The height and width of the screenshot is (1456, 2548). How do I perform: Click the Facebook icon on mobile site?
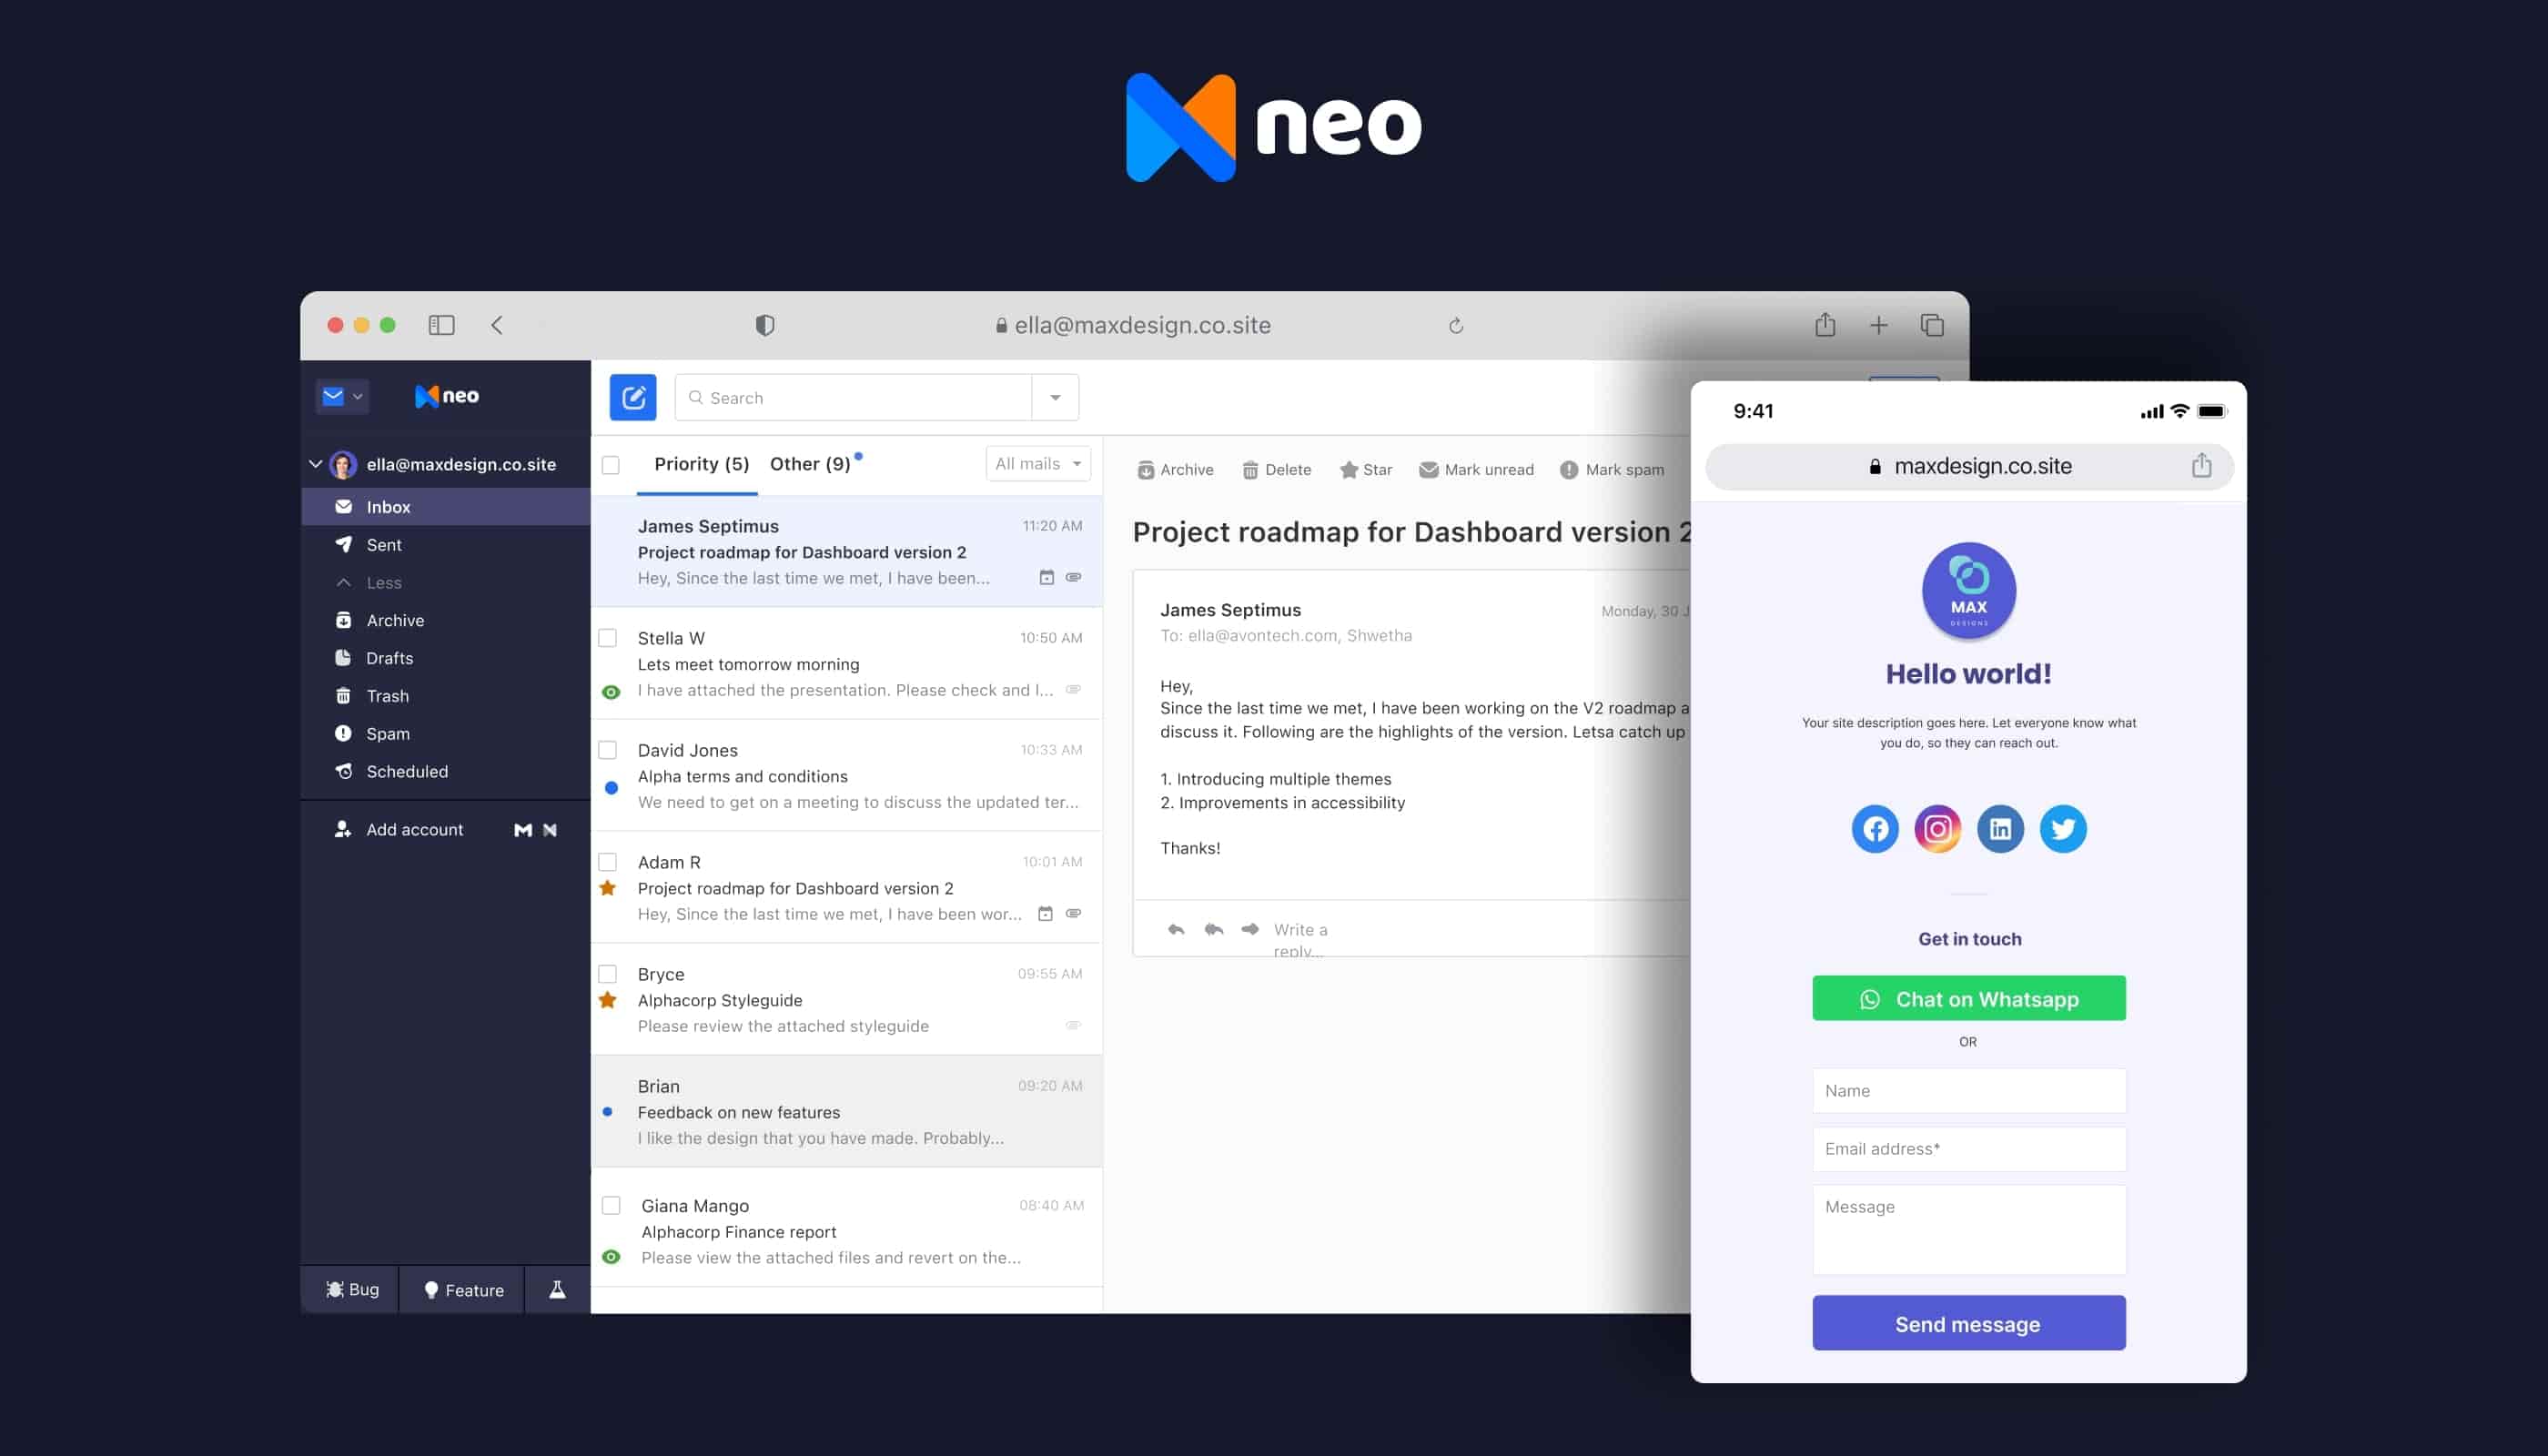(1875, 828)
